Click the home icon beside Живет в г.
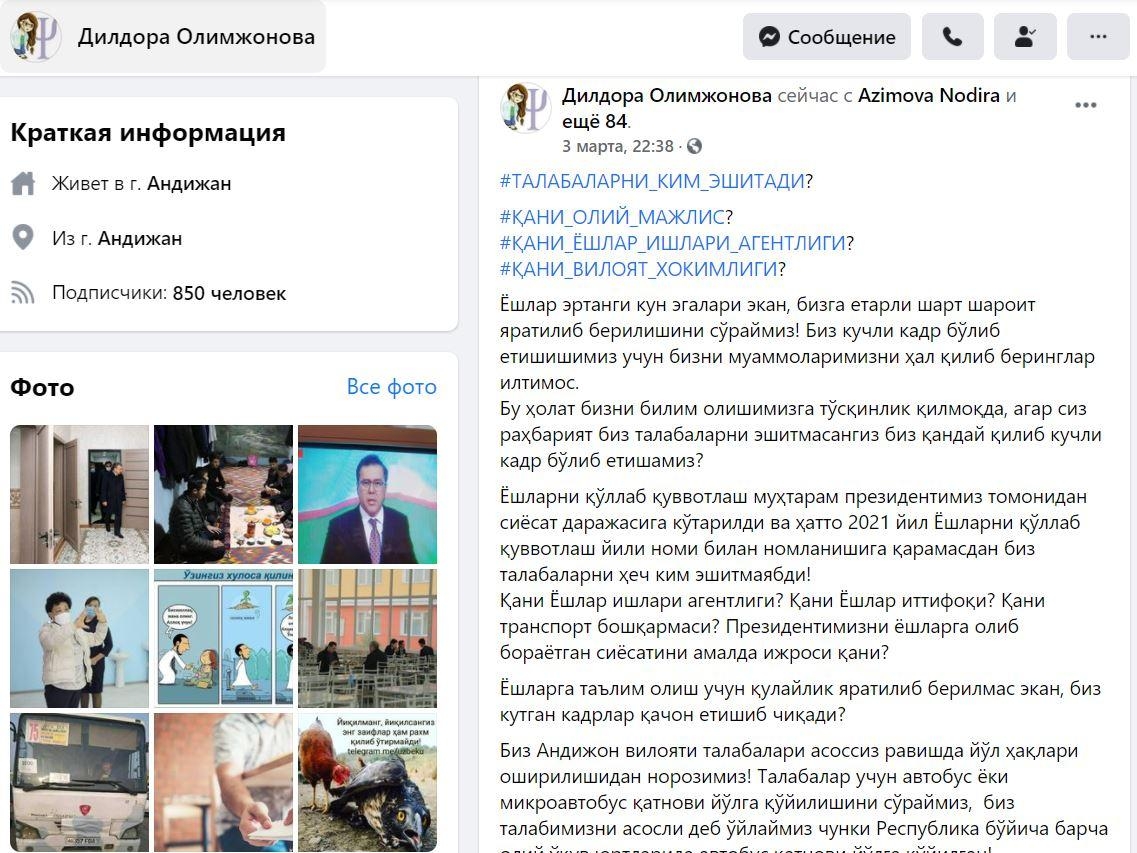The height and width of the screenshot is (853, 1137). tap(23, 184)
